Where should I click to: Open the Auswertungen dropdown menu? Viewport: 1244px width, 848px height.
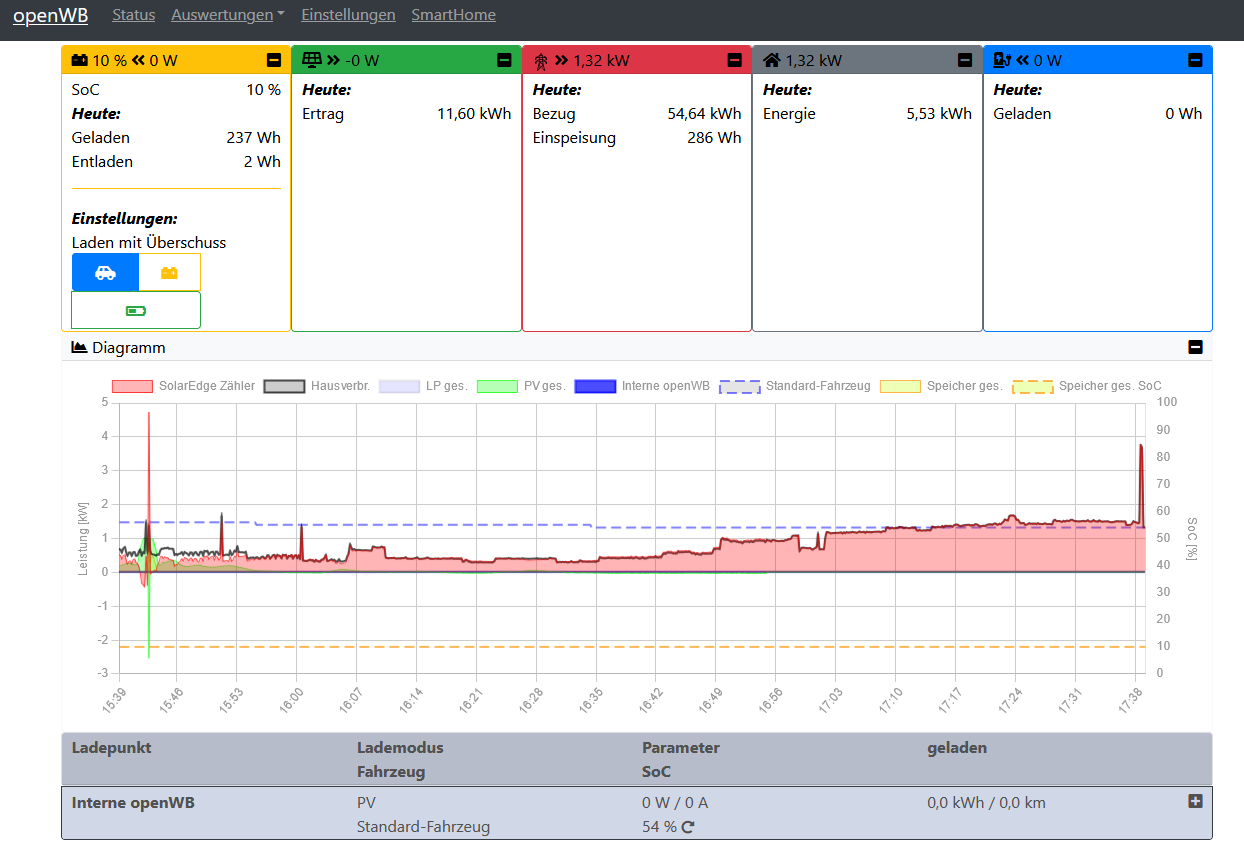point(228,15)
